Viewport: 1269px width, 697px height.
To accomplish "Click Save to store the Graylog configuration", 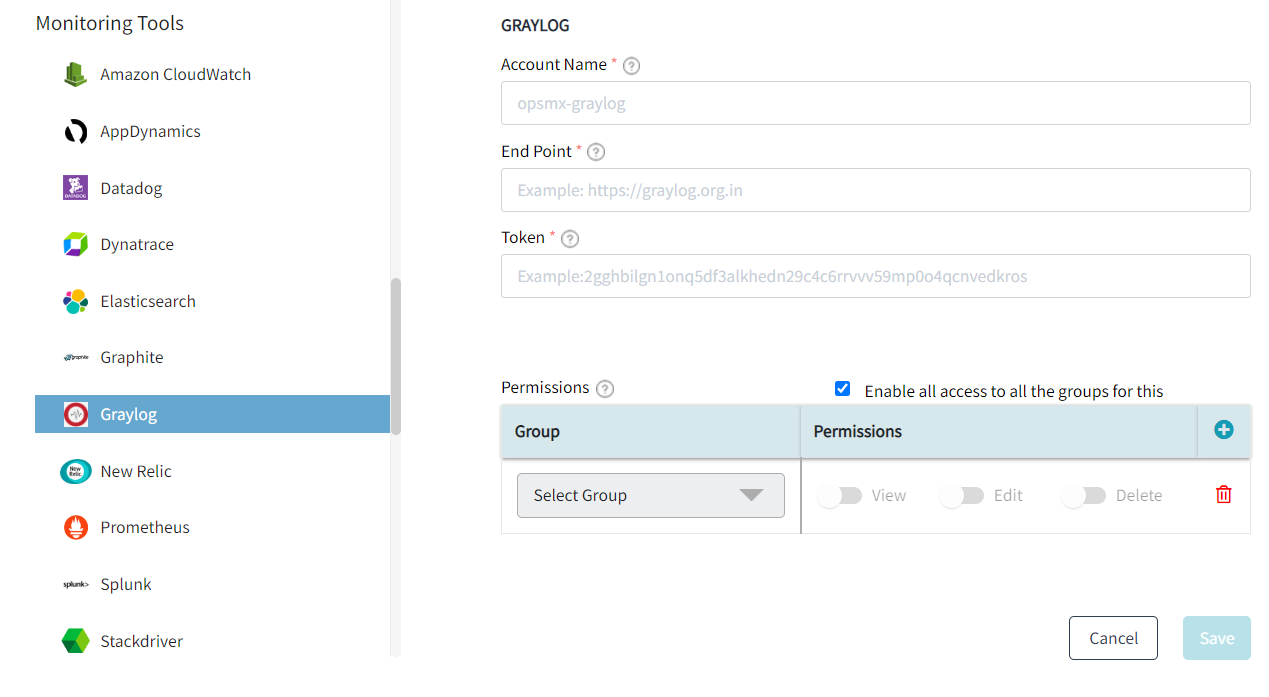I will click(x=1216, y=637).
